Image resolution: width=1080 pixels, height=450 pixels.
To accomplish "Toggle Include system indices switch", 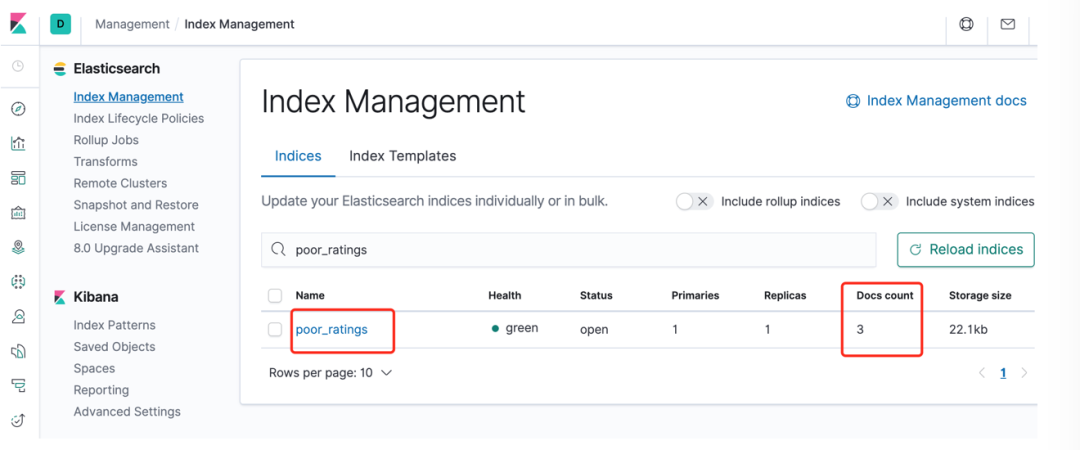I will [878, 201].
